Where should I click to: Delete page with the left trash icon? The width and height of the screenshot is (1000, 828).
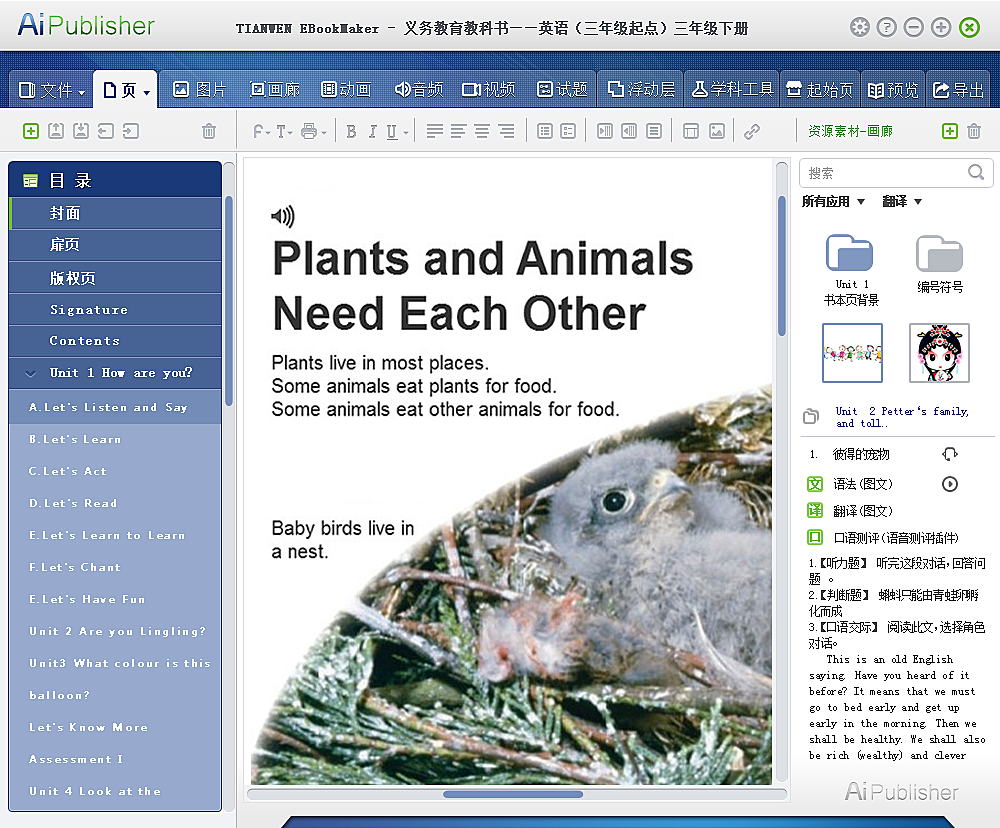[209, 131]
